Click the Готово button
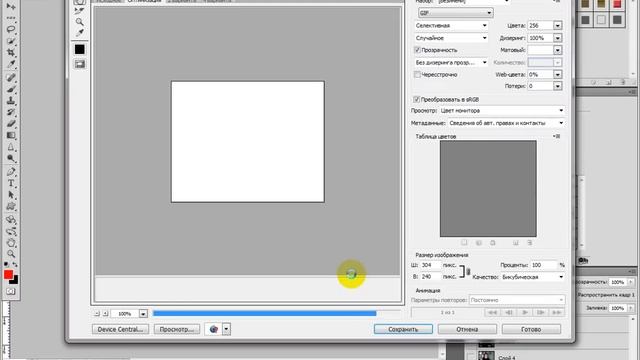The image size is (640, 360). point(531,329)
